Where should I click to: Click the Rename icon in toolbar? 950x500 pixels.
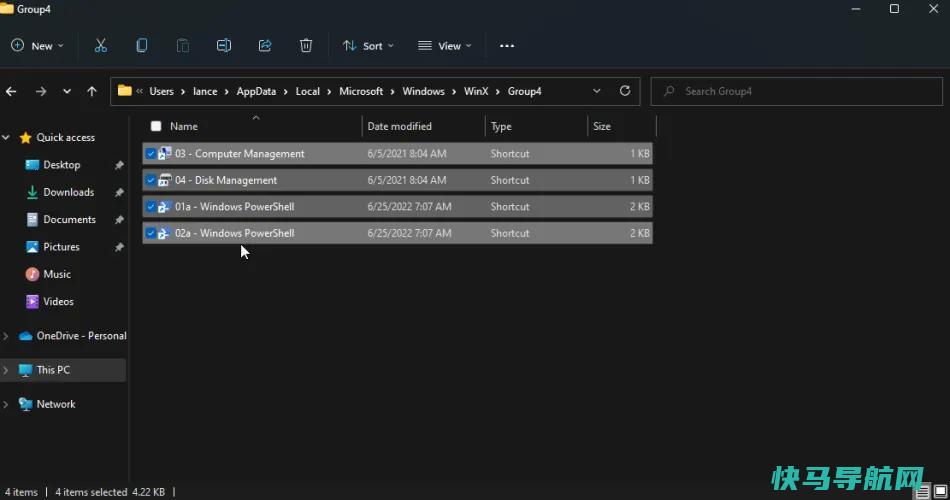tap(224, 45)
